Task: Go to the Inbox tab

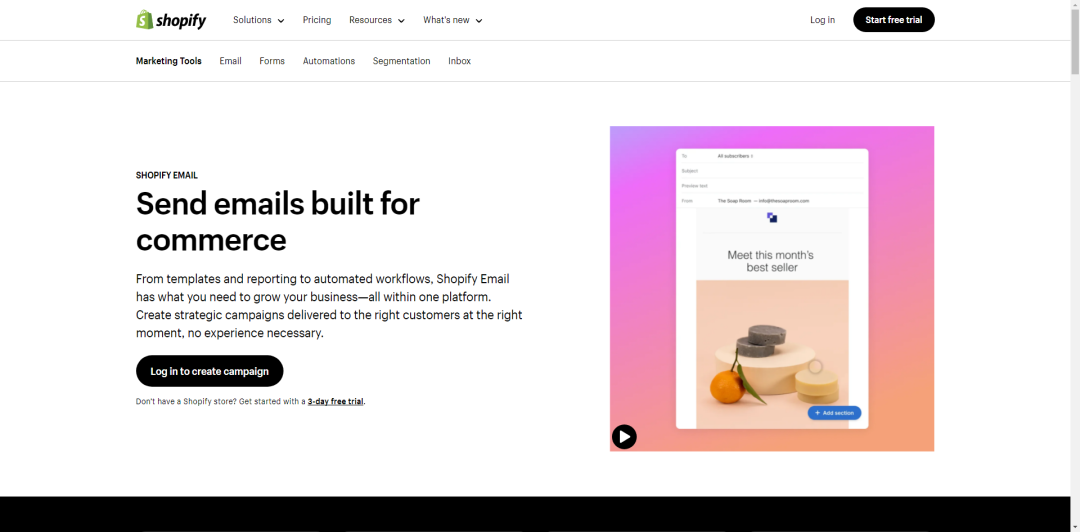Action: 459,61
